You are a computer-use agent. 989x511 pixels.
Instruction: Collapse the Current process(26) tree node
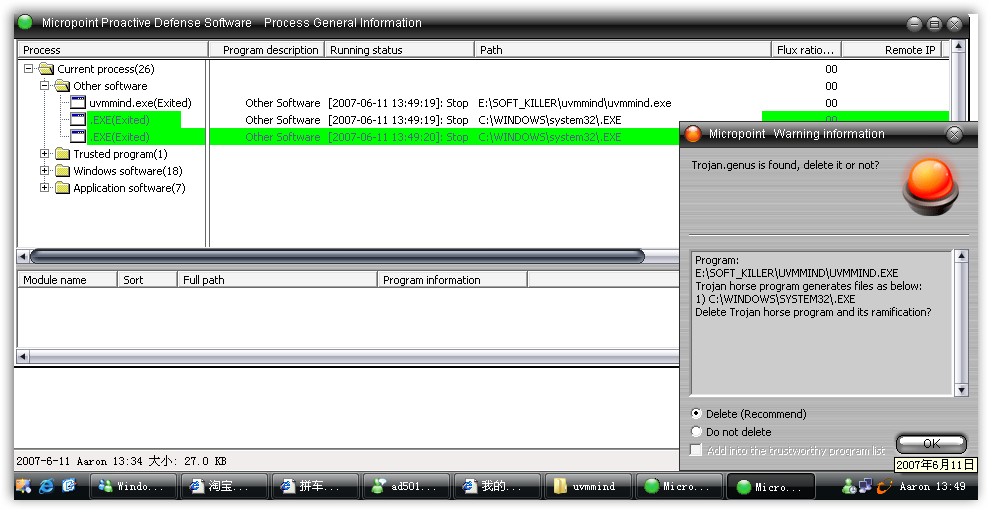(28, 68)
